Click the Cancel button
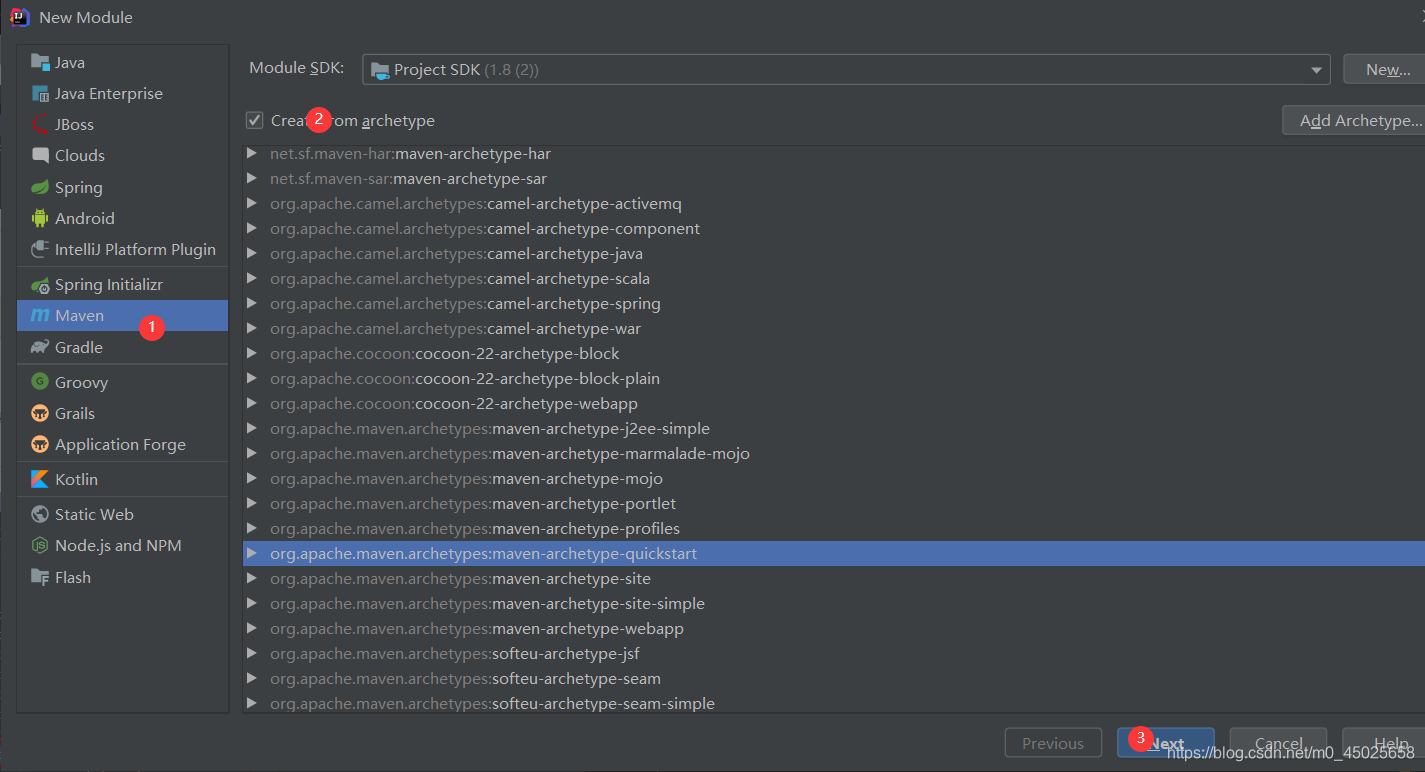 tap(1278, 743)
